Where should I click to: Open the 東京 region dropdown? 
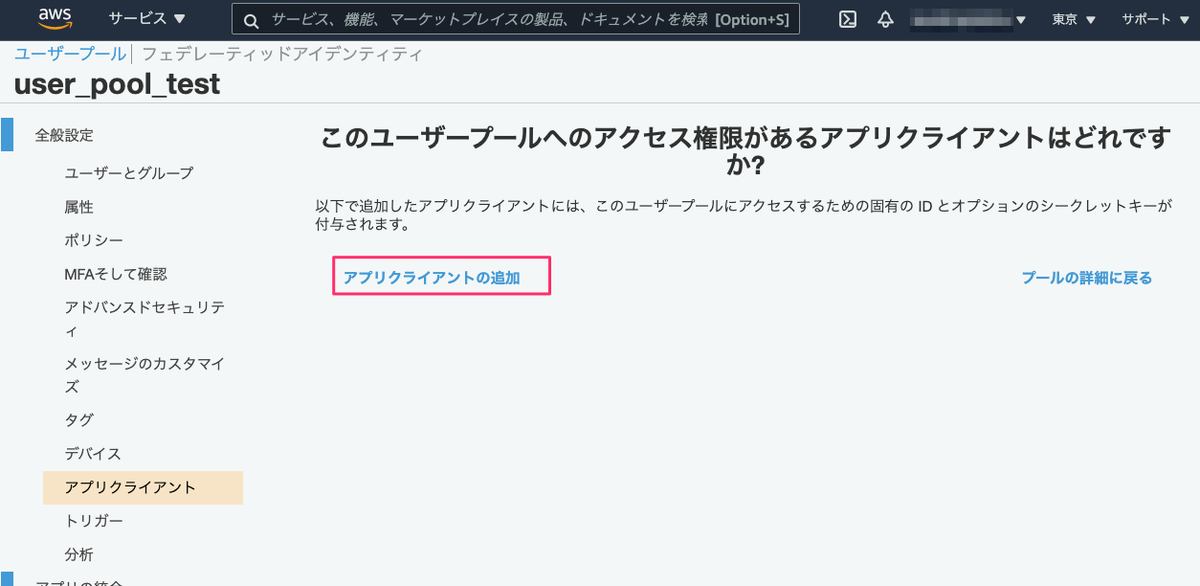[1074, 19]
